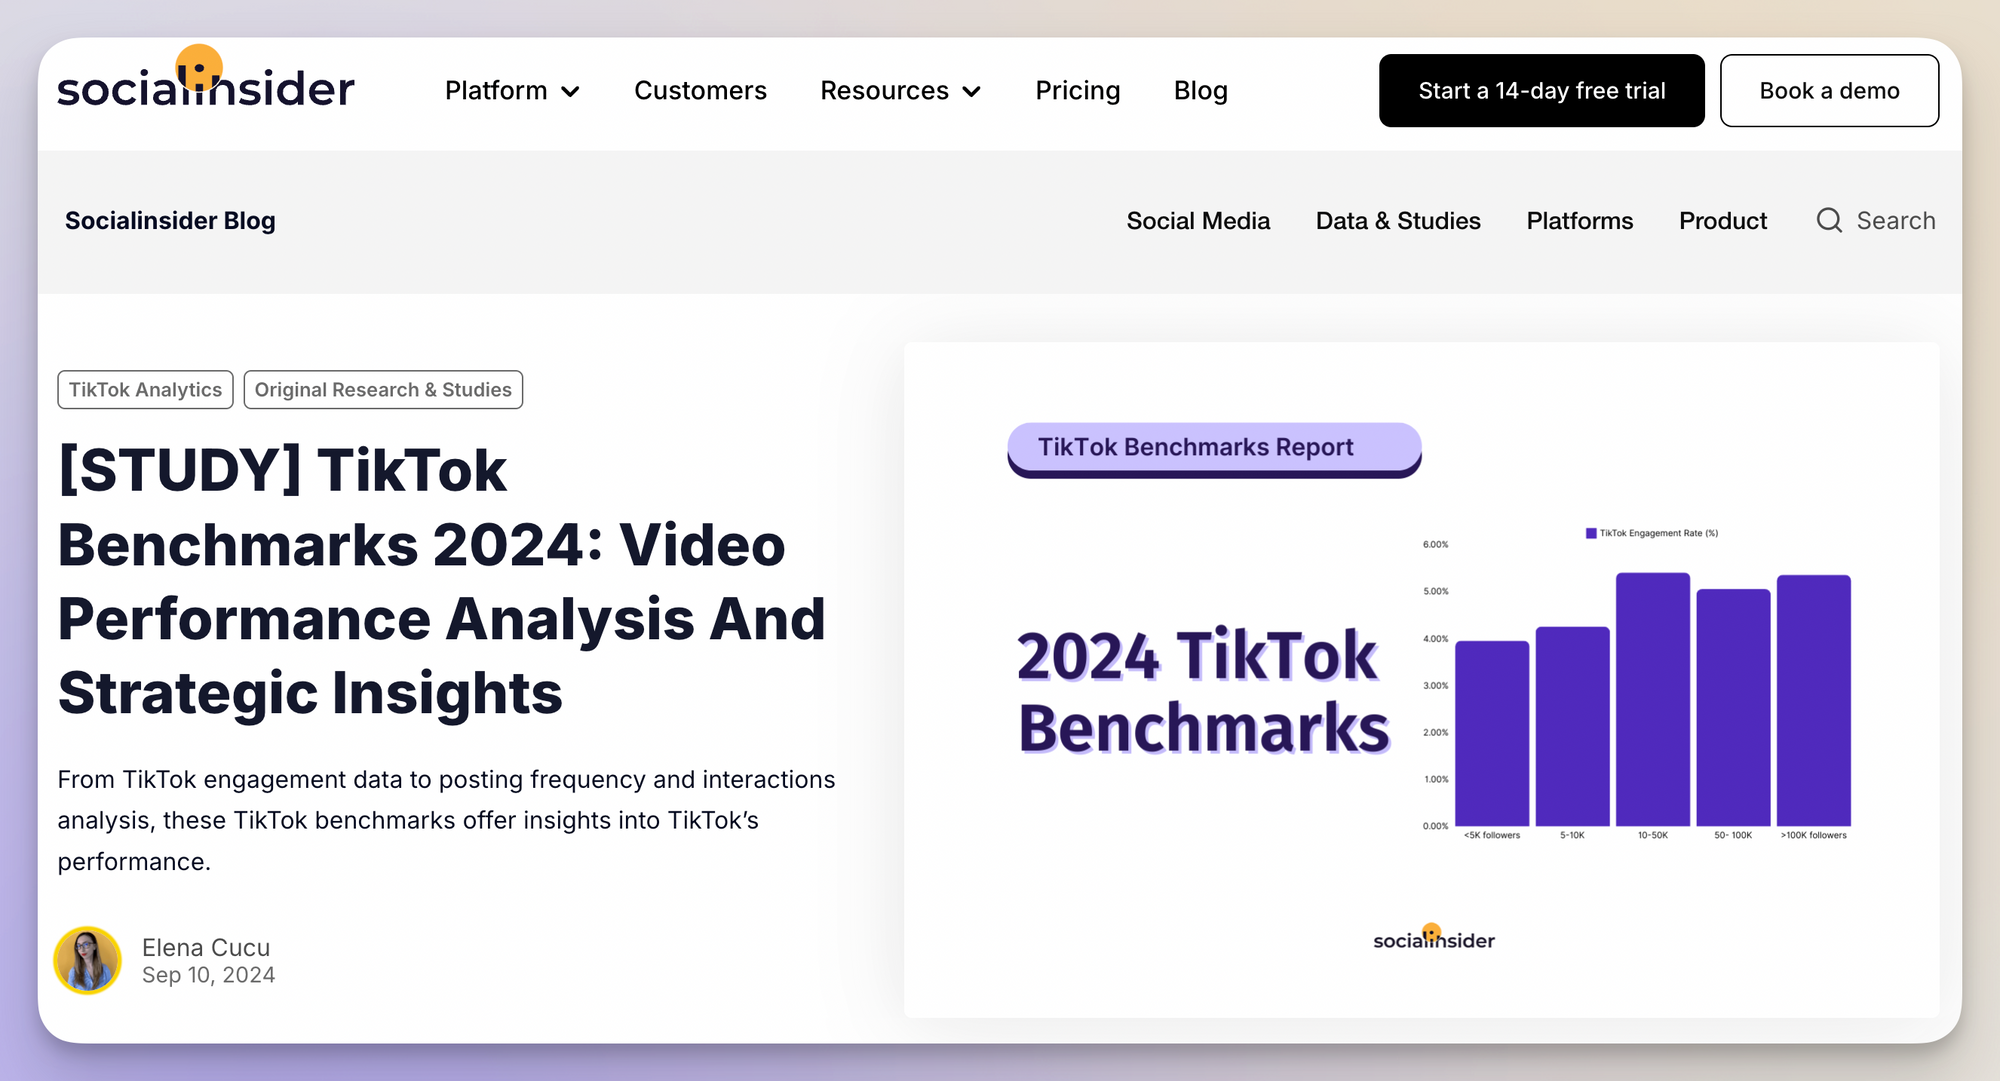Click the TikTok Analytics tag
The width and height of the screenshot is (2000, 1081).
point(145,390)
